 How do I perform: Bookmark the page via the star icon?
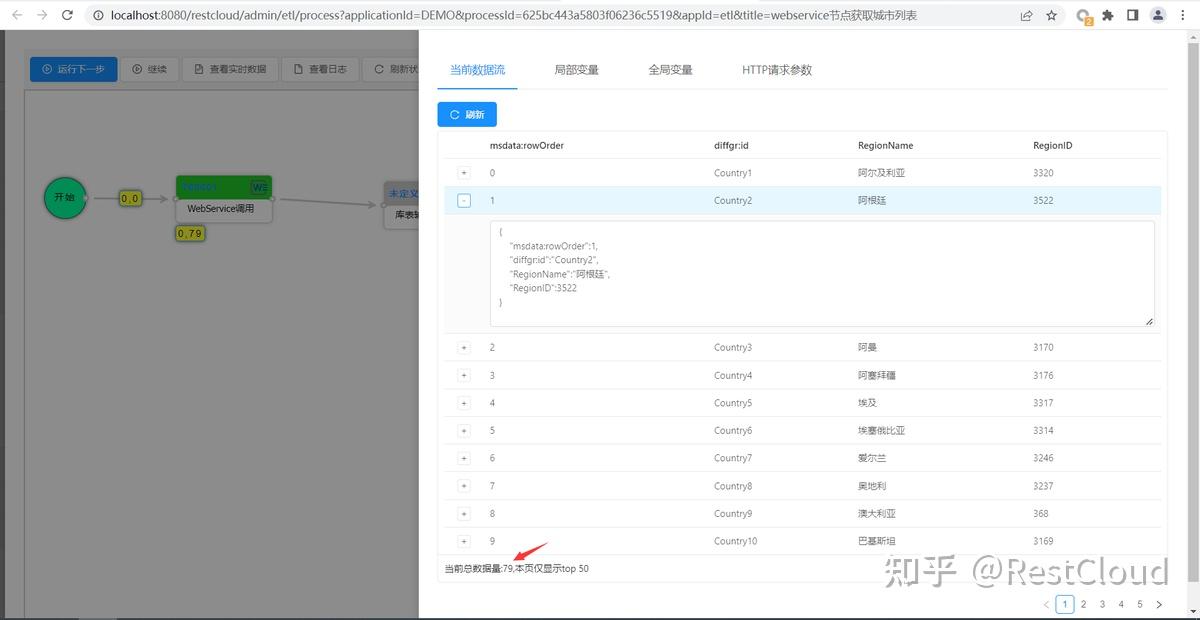(x=1051, y=15)
